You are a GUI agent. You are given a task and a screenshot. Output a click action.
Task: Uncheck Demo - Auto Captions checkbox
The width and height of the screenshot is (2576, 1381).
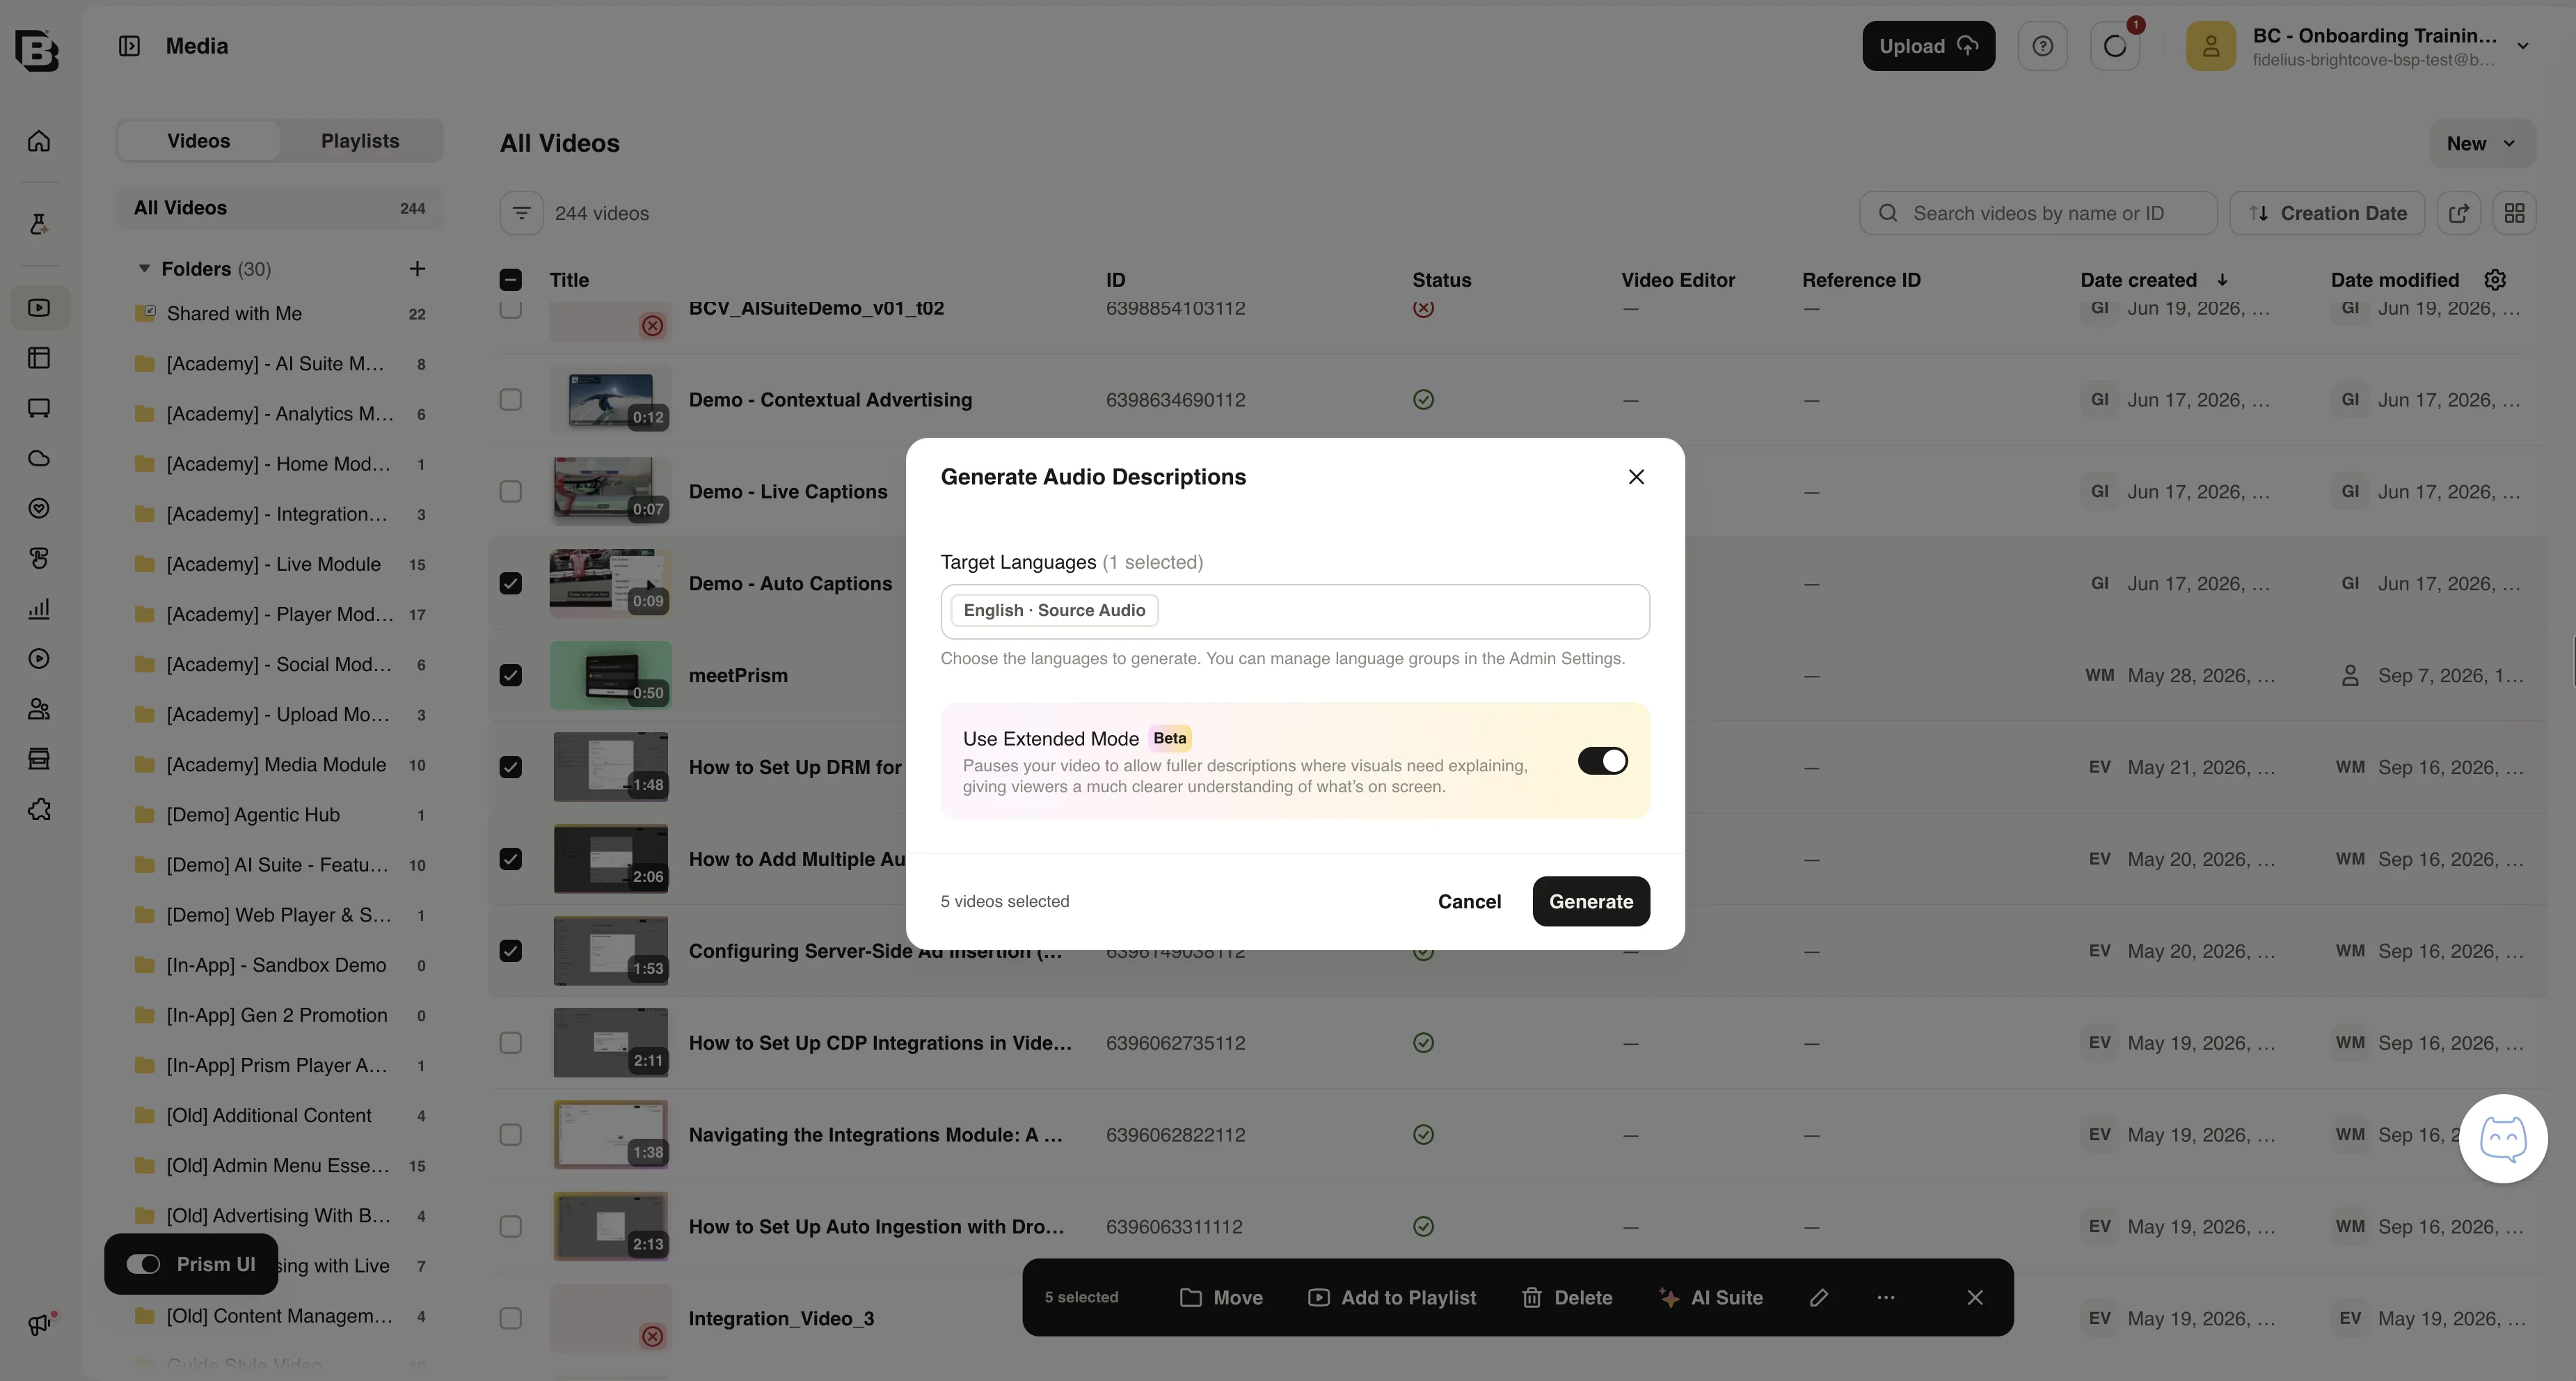pos(510,583)
